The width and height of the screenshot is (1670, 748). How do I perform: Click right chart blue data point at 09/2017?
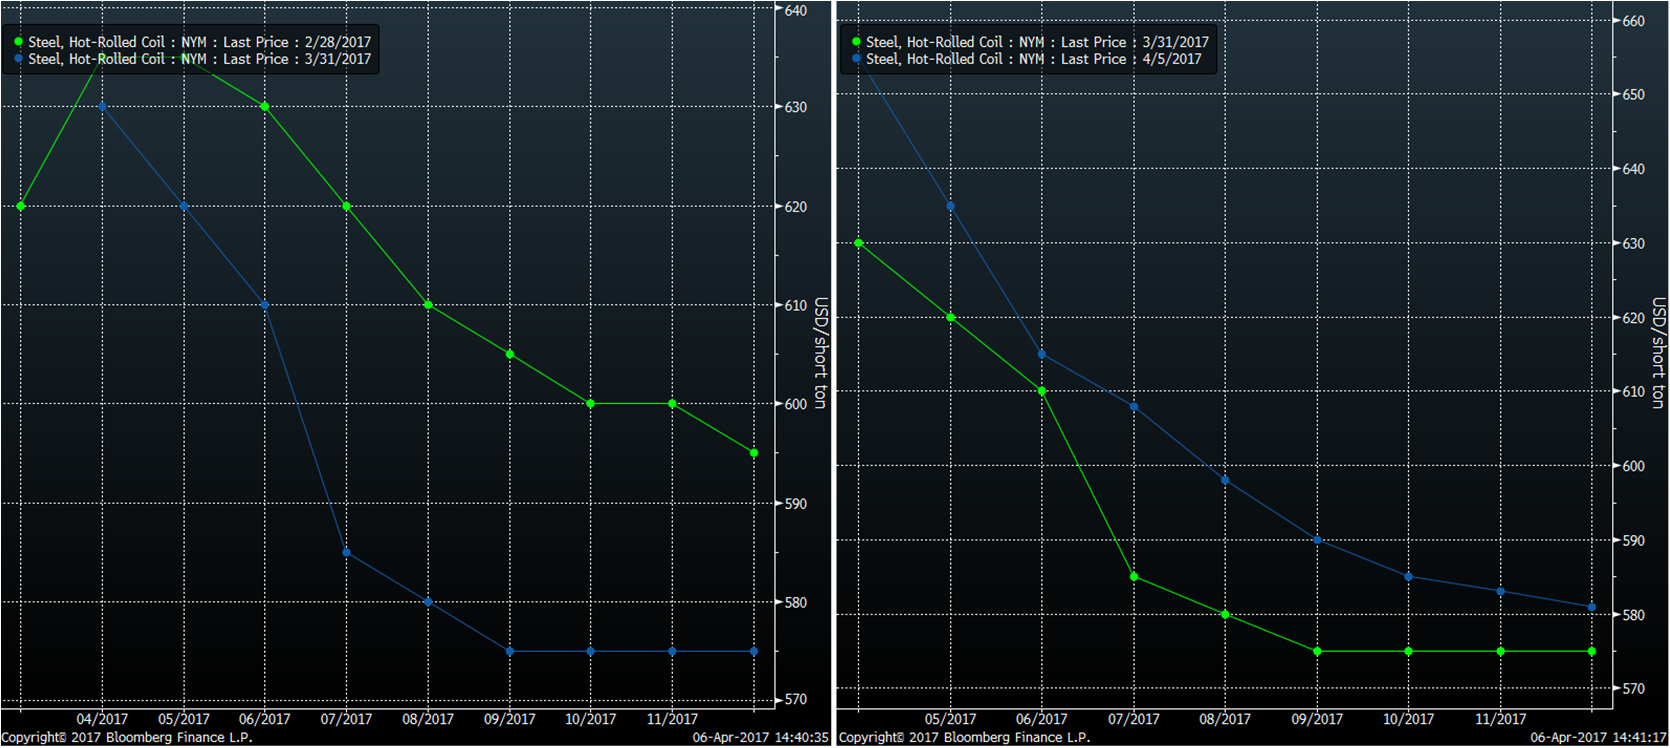click(x=1317, y=540)
